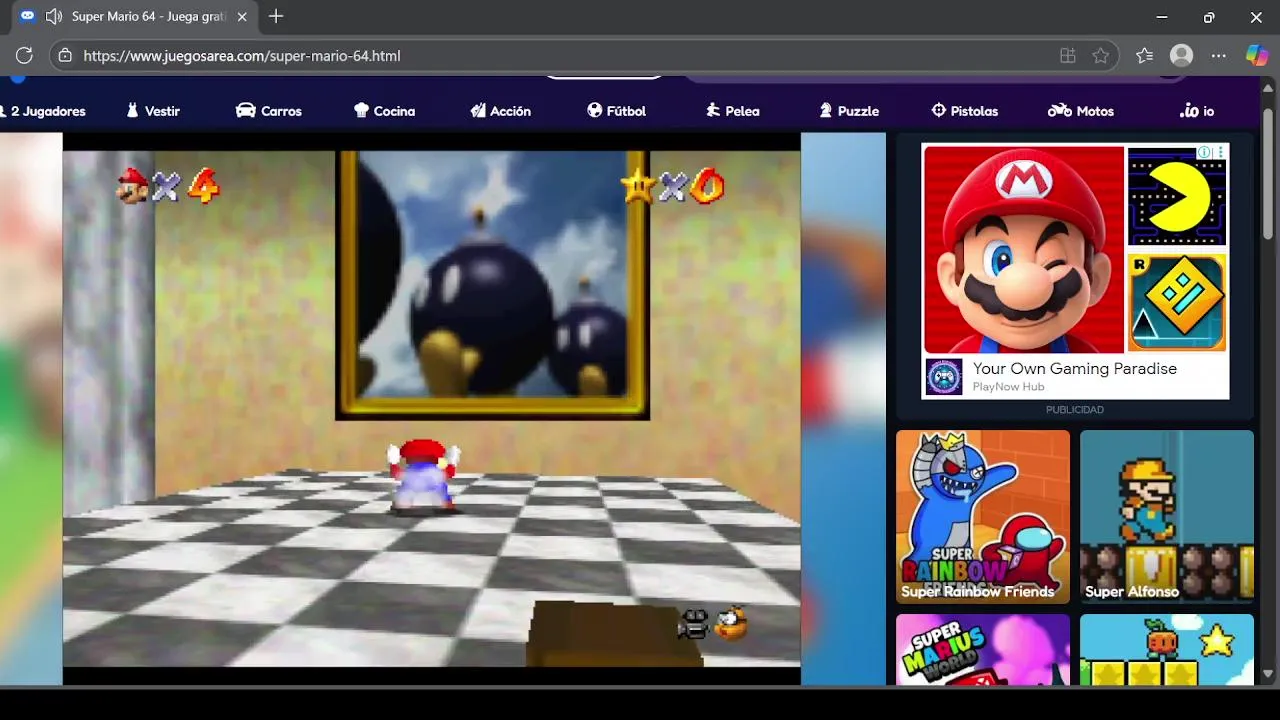Image resolution: width=1280 pixels, height=720 pixels.
Task: Click the Carros car icon
Action: pyautogui.click(x=245, y=110)
